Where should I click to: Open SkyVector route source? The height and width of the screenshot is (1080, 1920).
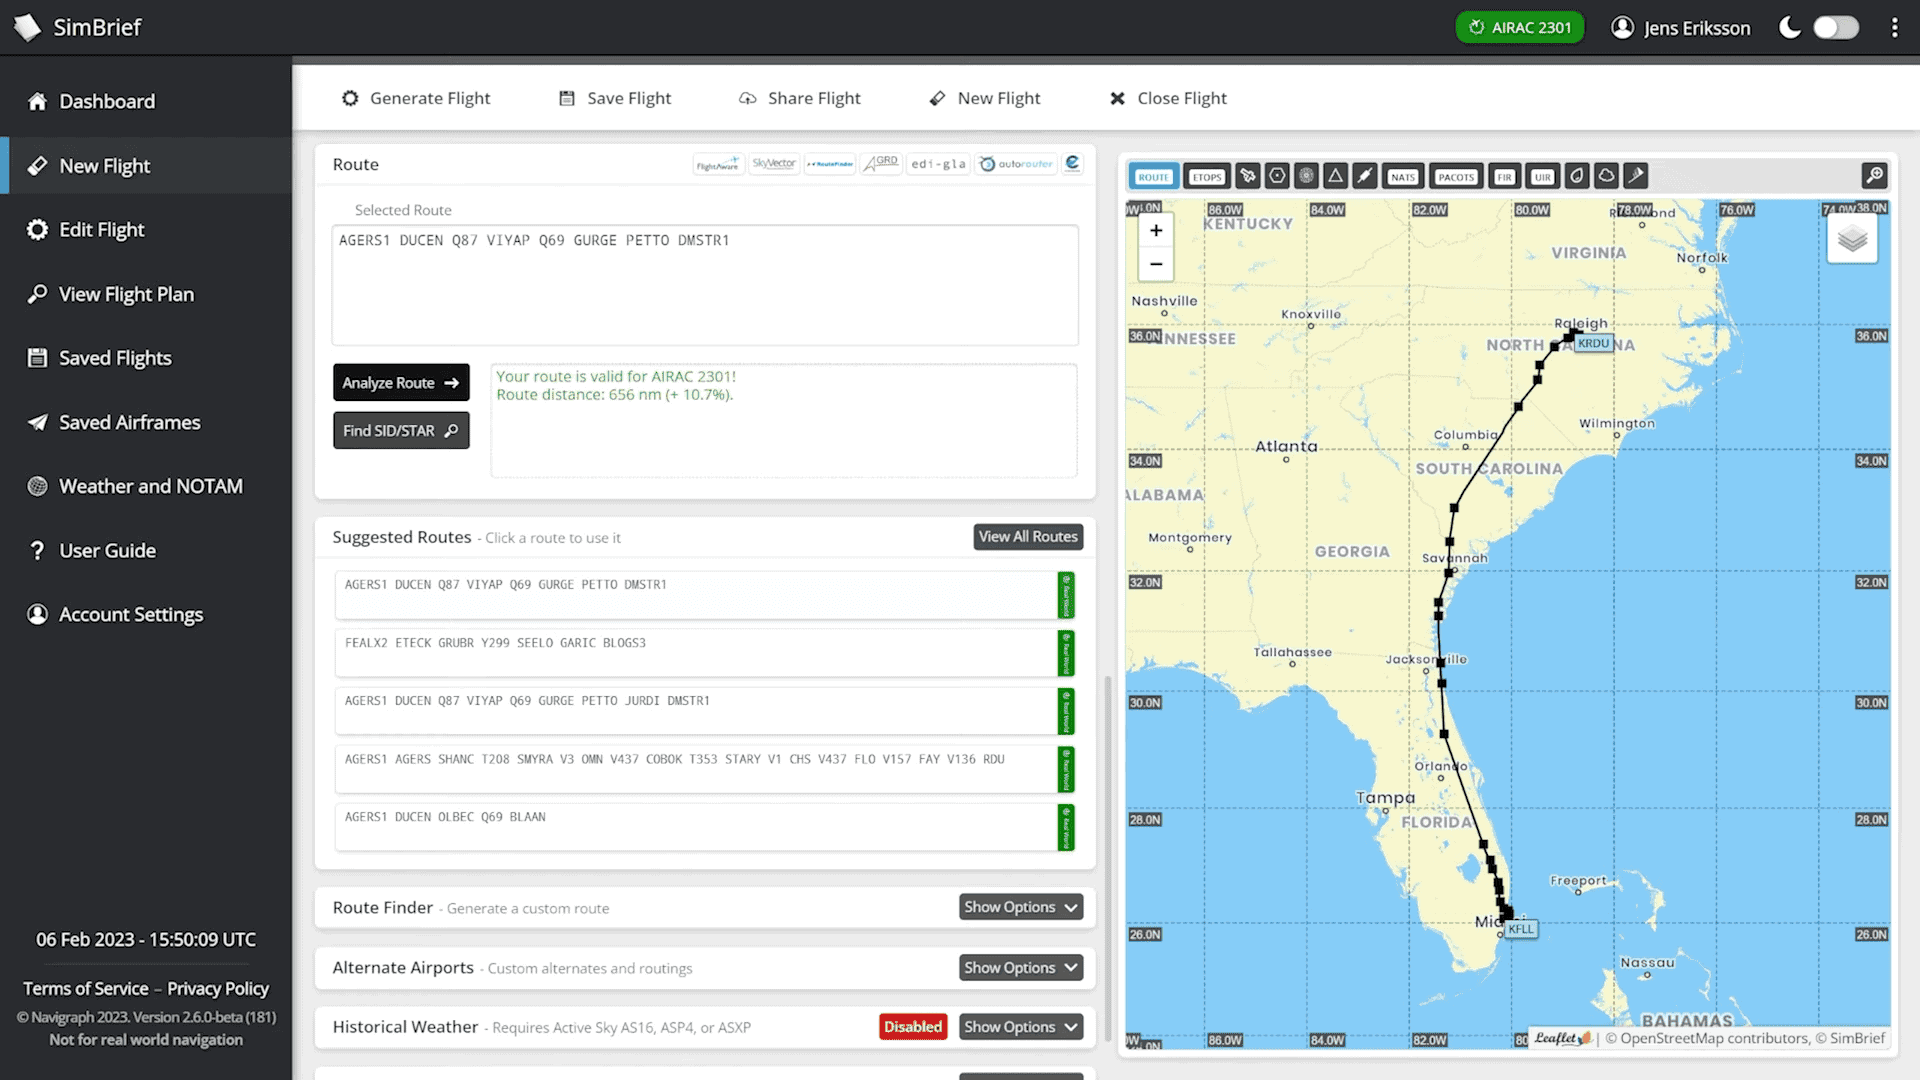[774, 164]
